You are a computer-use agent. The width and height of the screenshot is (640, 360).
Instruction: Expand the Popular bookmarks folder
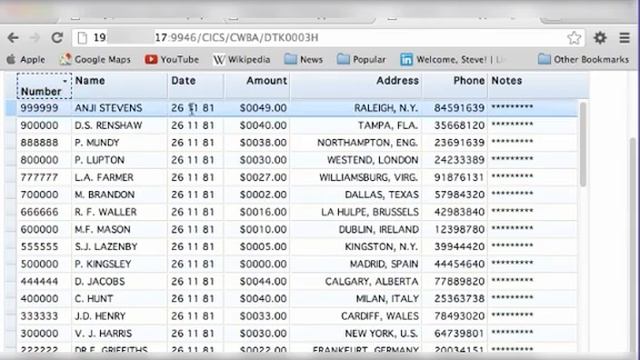(361, 60)
